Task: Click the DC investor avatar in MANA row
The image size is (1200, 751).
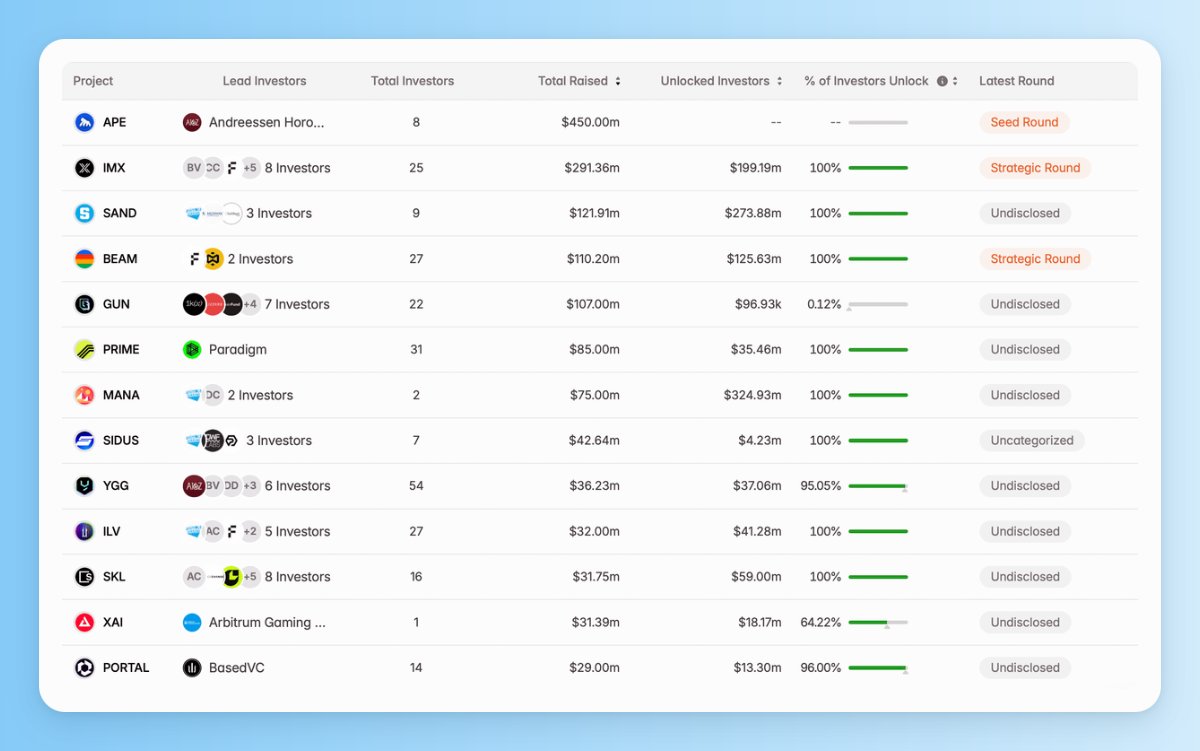Action: (213, 395)
